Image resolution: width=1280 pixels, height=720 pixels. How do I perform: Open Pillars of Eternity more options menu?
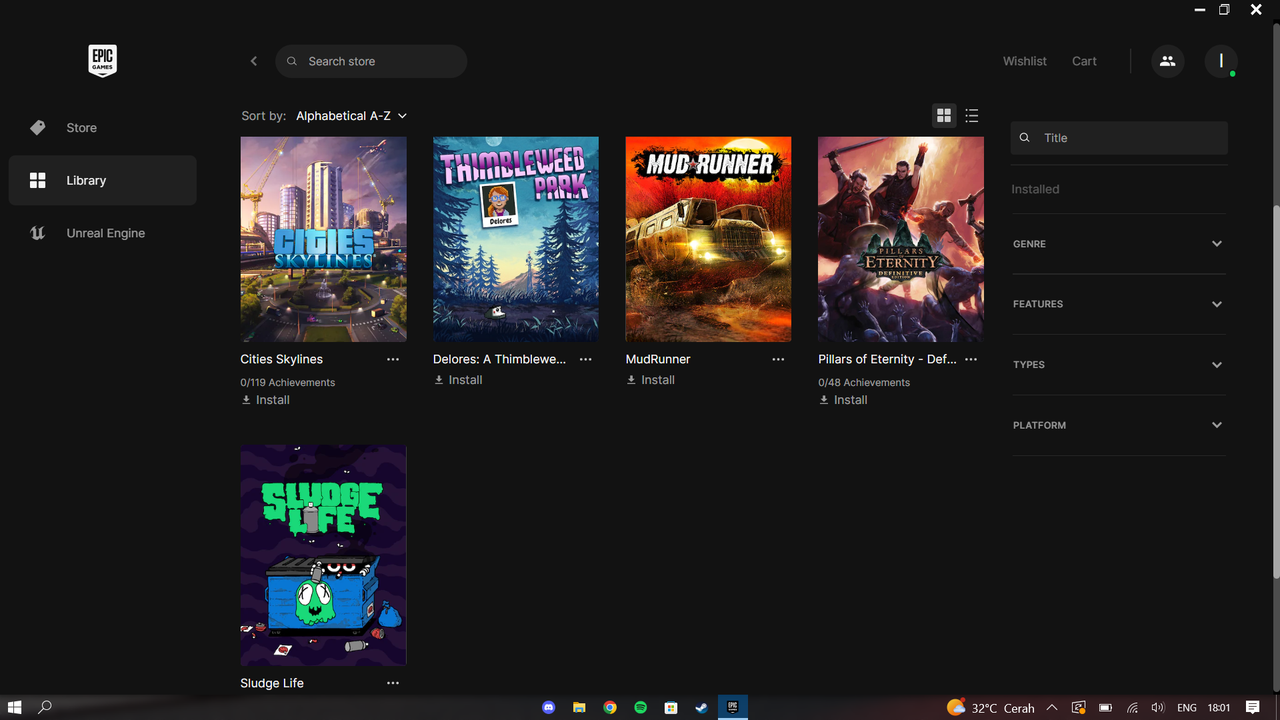(x=971, y=359)
